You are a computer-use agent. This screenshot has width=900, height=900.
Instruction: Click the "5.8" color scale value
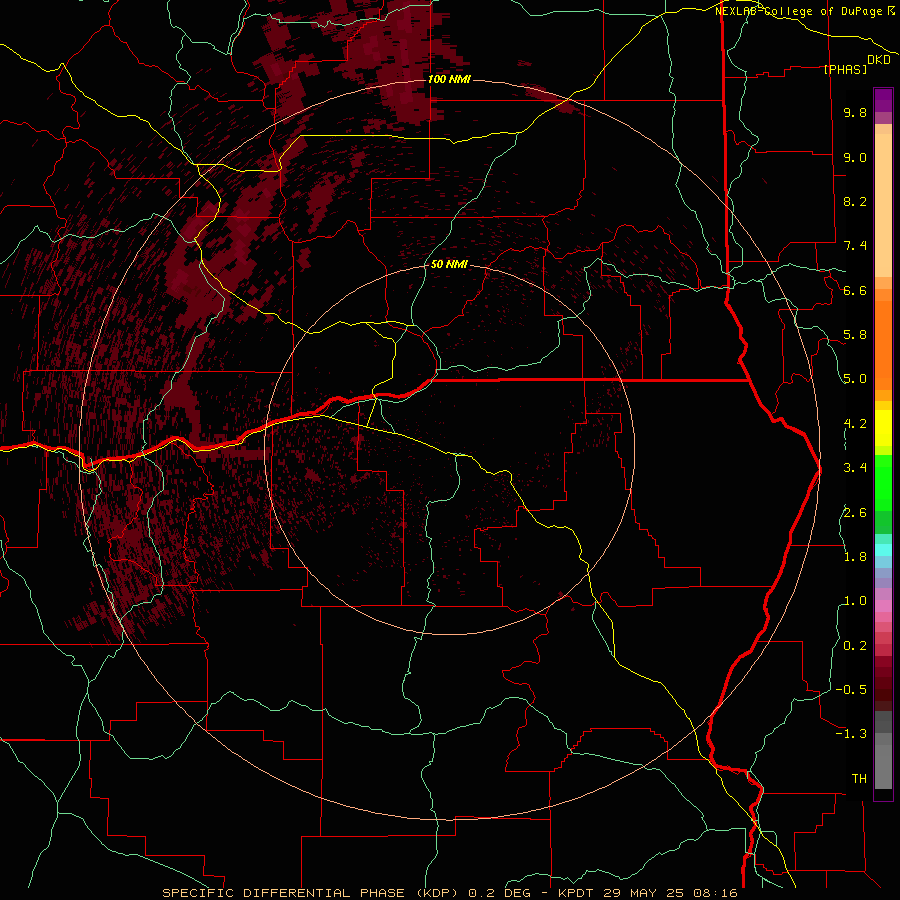(855, 335)
